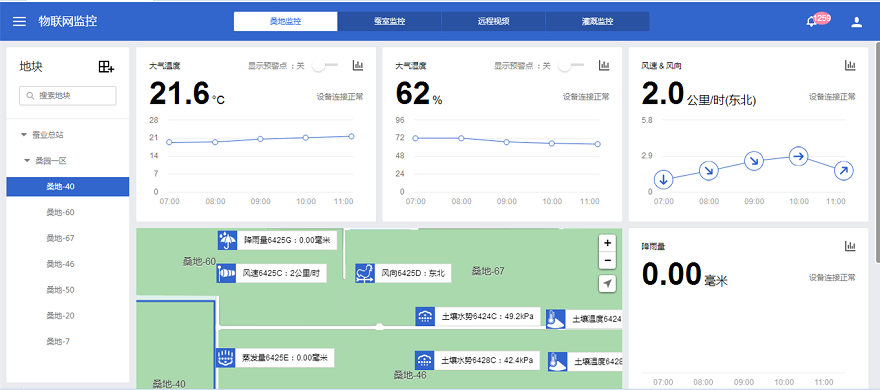Zoom in the map with plus button

coord(607,243)
